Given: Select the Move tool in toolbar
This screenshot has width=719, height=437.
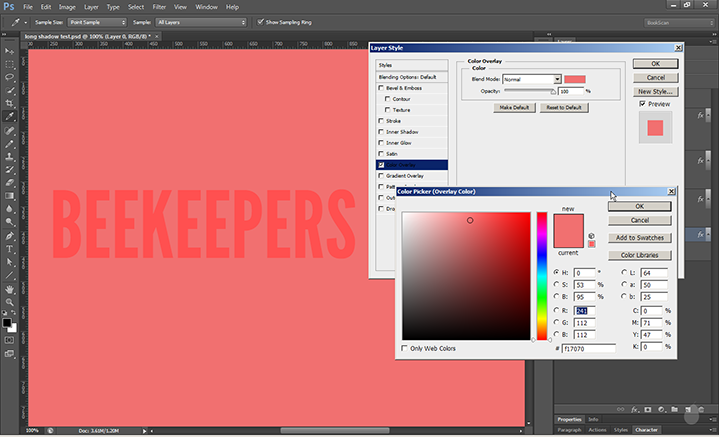Looking at the screenshot, I should [10, 48].
